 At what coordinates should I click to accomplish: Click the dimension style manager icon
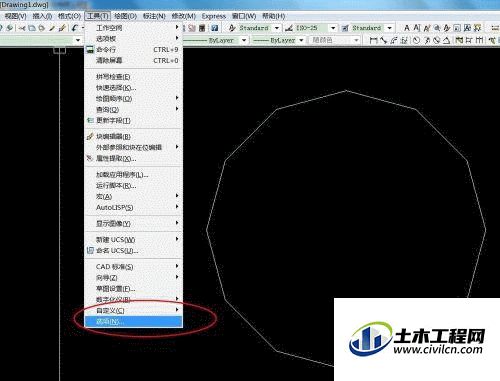click(289, 28)
